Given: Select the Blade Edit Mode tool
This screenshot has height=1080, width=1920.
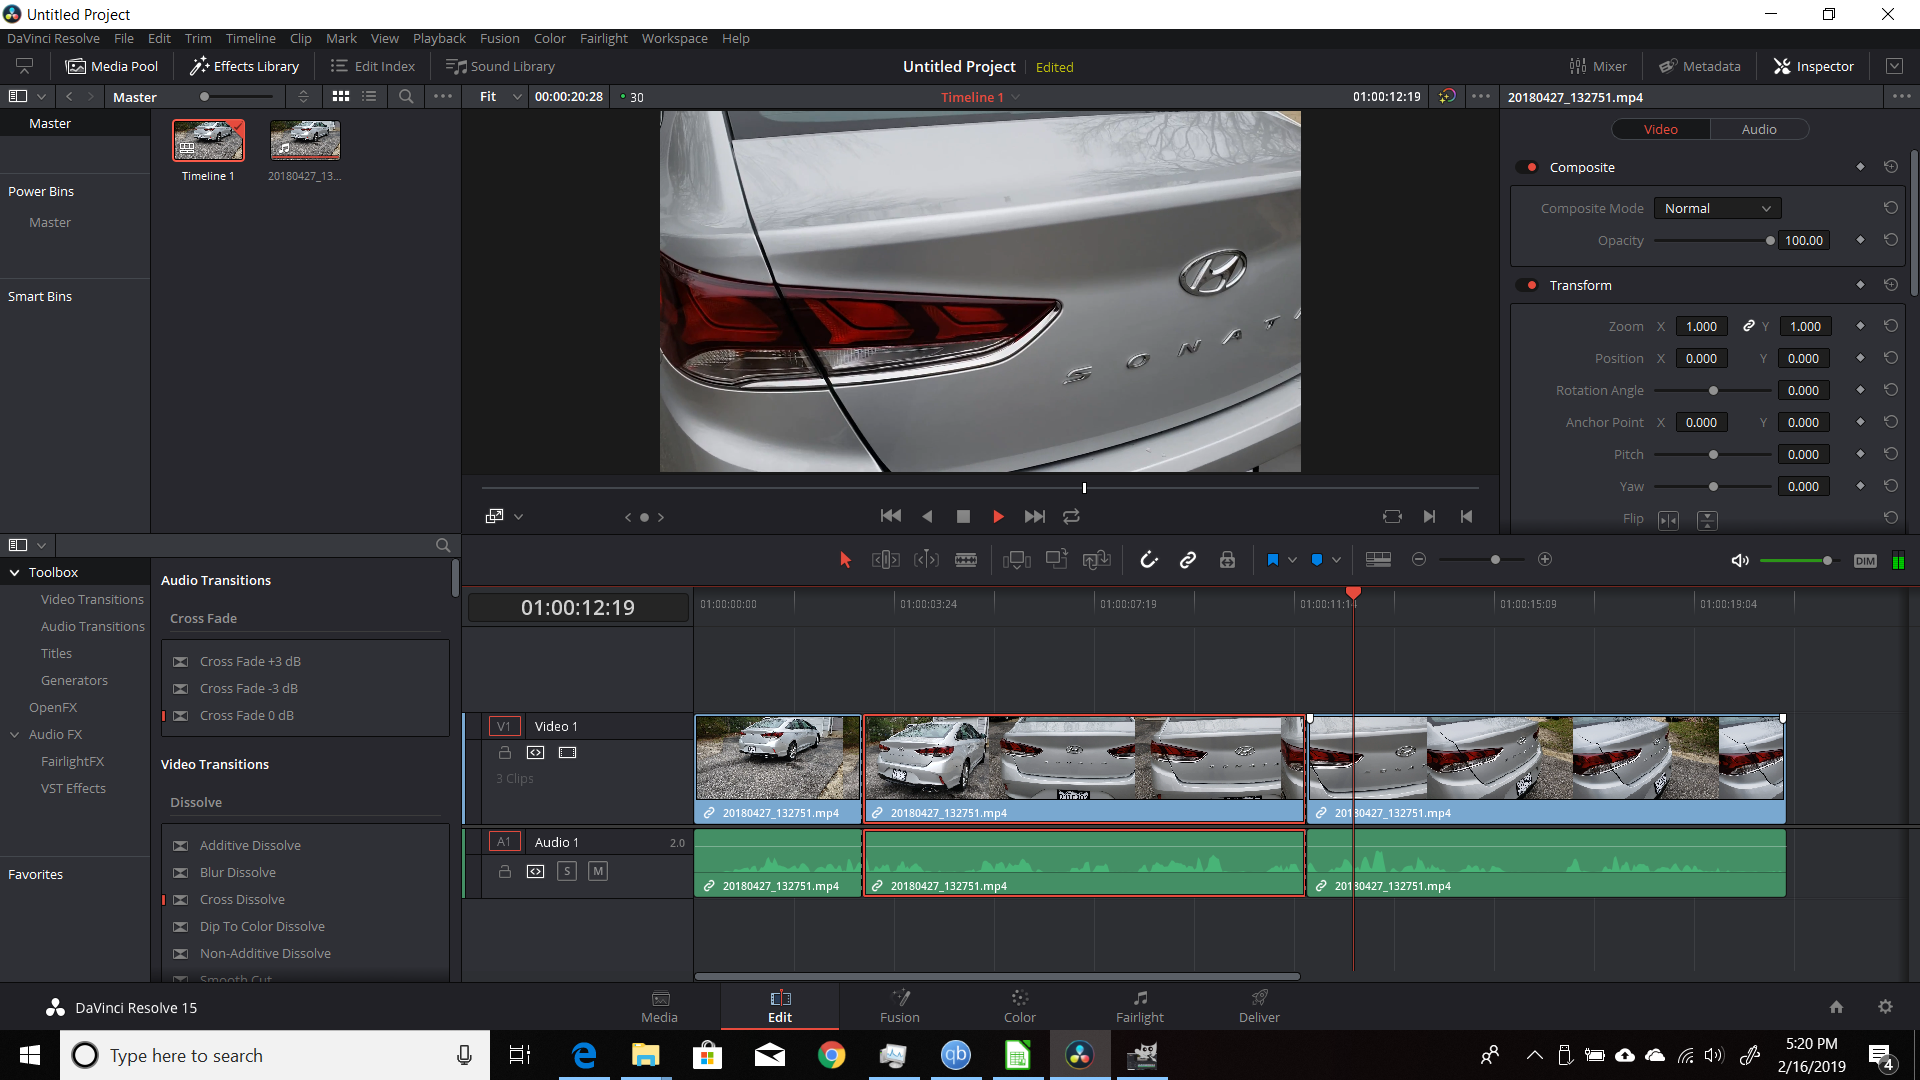Looking at the screenshot, I should pyautogui.click(x=966, y=560).
